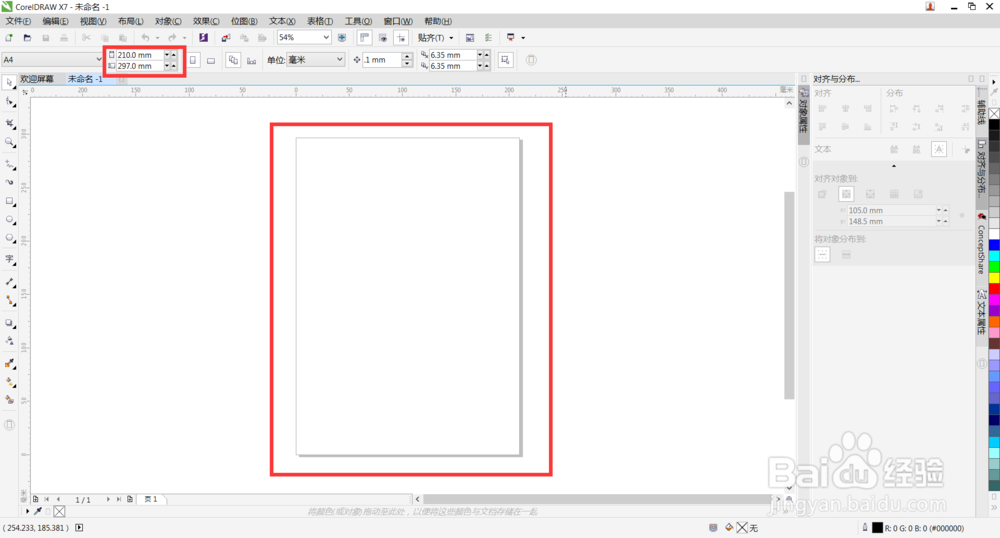Select the Rectangle tool
Image resolution: width=1000 pixels, height=538 pixels.
(10, 201)
